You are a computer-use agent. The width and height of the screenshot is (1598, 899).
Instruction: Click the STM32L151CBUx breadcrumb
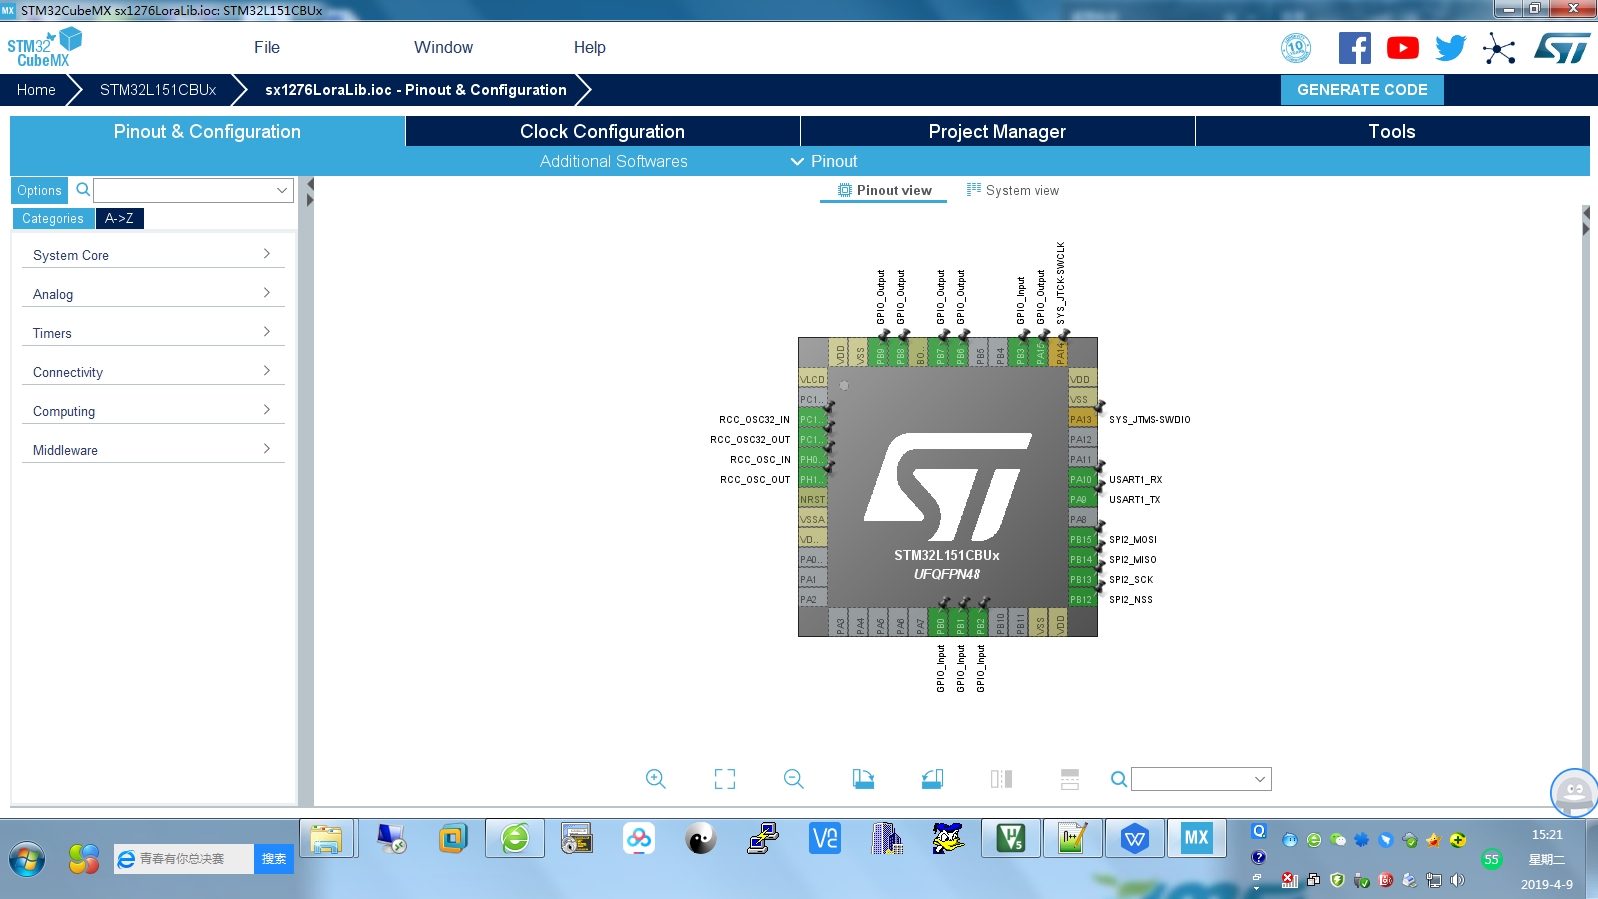[x=158, y=89]
